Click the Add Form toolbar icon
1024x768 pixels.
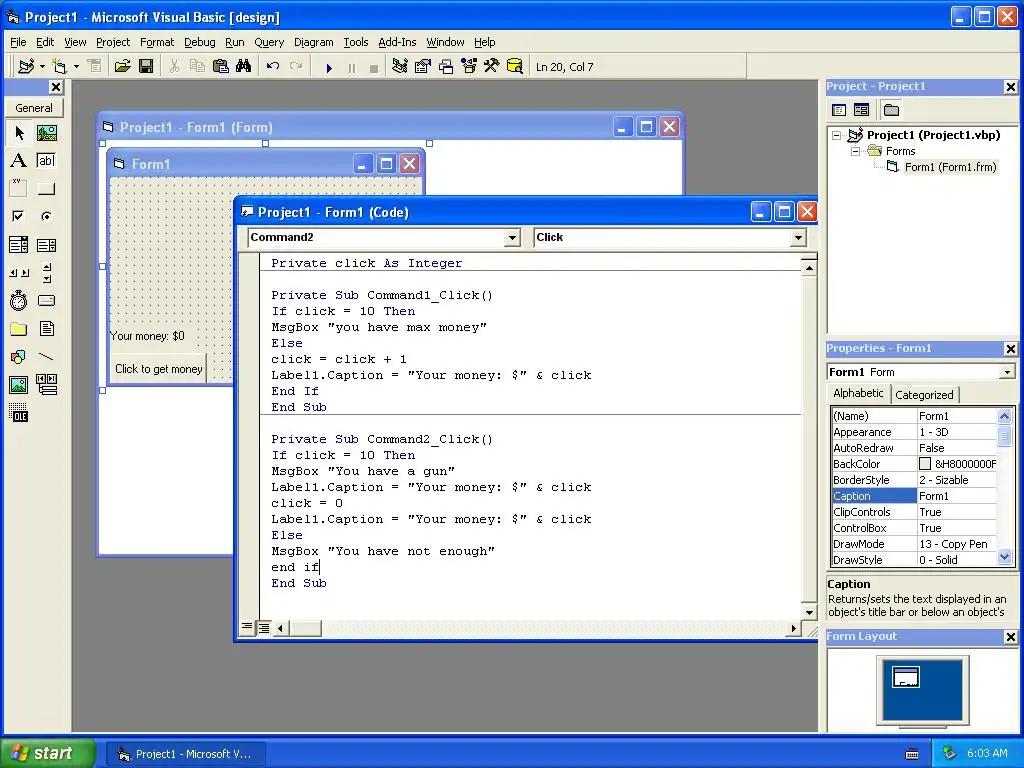(x=59, y=66)
